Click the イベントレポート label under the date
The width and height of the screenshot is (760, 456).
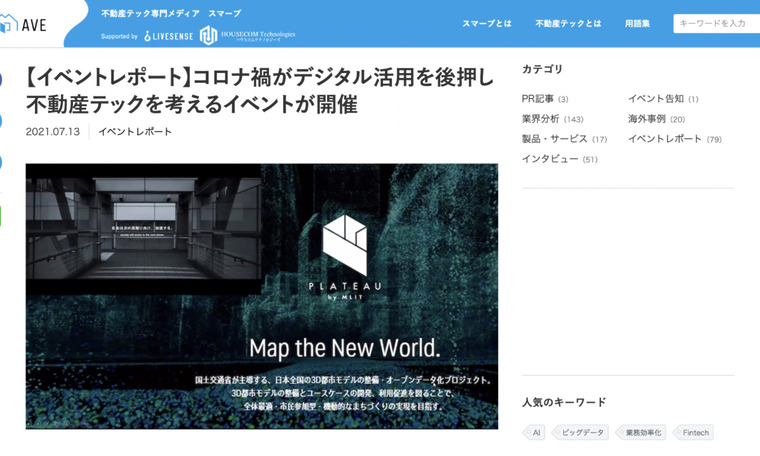(x=135, y=132)
